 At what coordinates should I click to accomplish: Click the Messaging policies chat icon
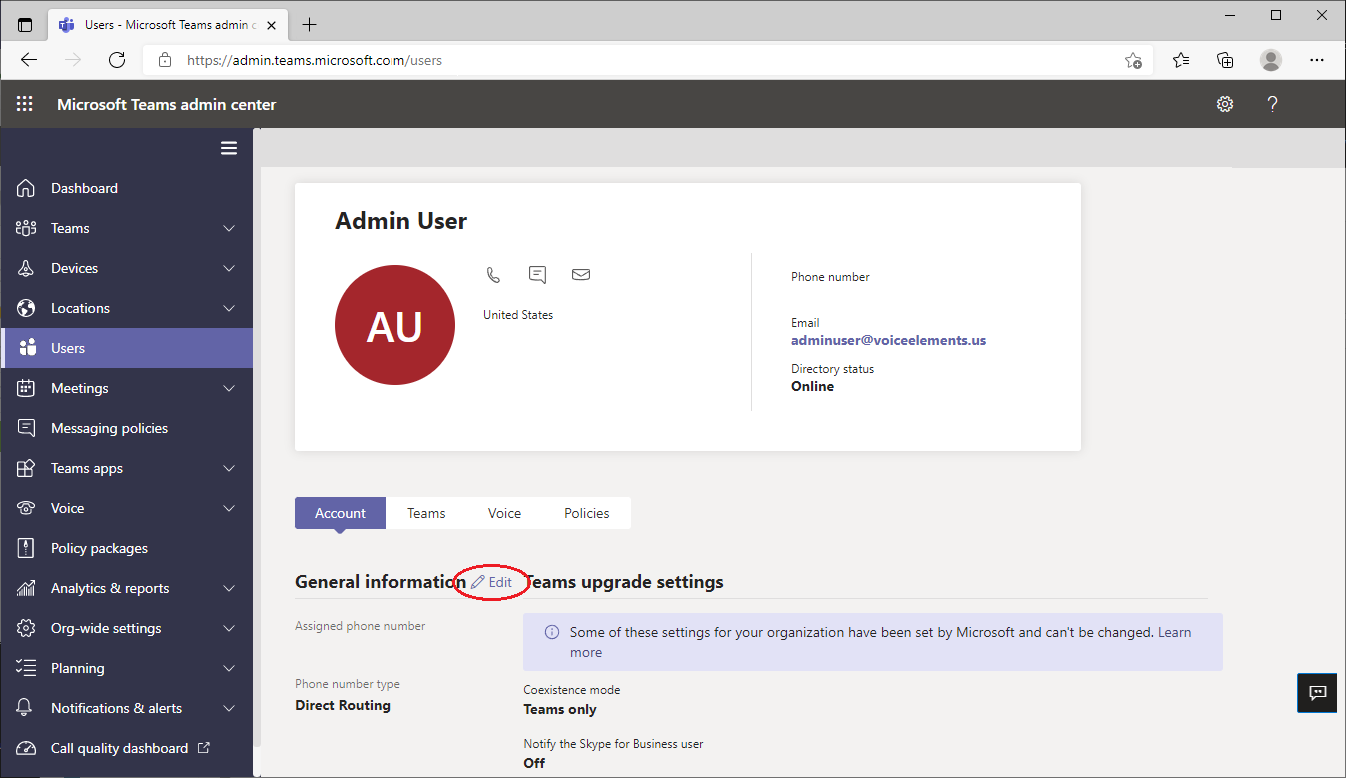(27, 428)
